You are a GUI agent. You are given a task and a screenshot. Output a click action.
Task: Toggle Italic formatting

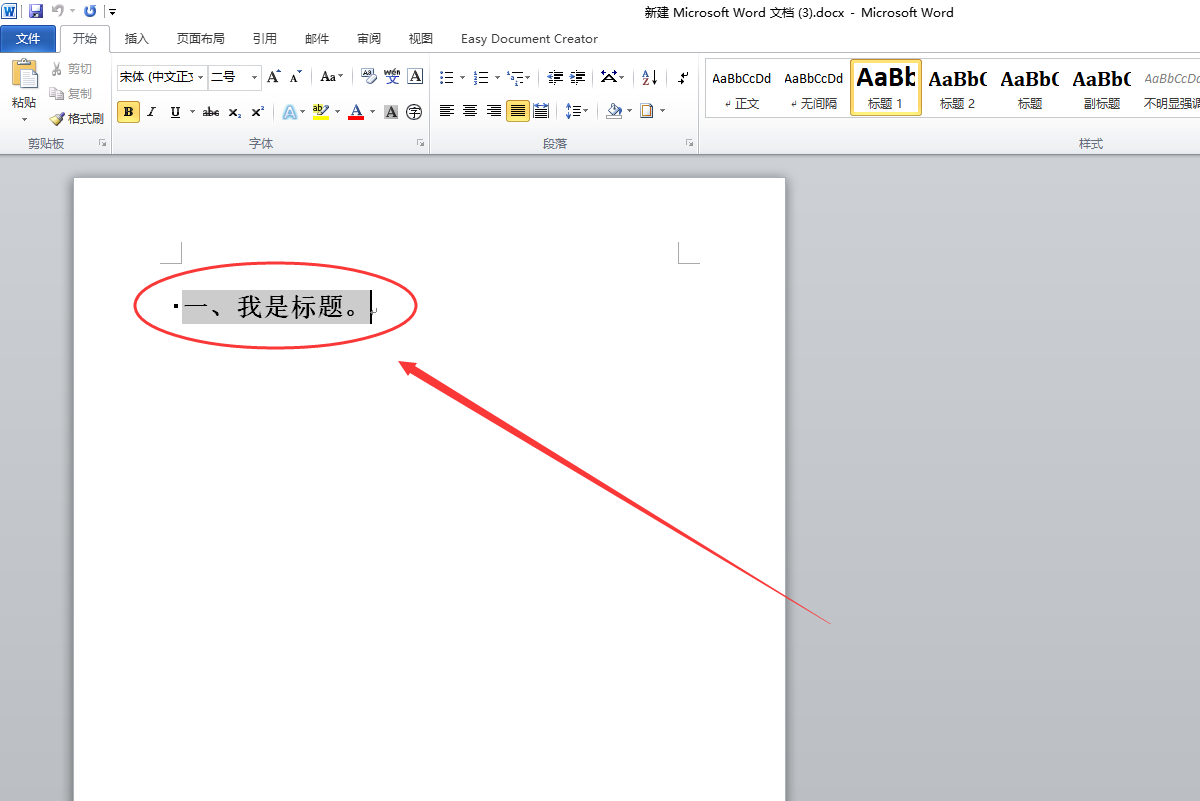click(x=152, y=112)
